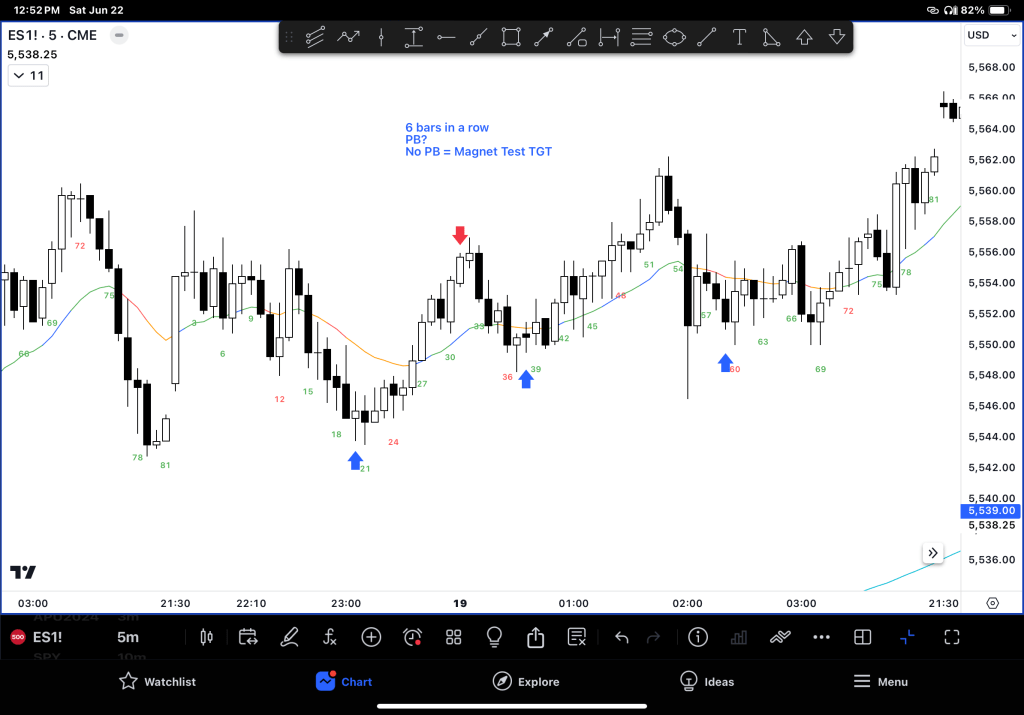Tap the share chart icon

[535, 637]
